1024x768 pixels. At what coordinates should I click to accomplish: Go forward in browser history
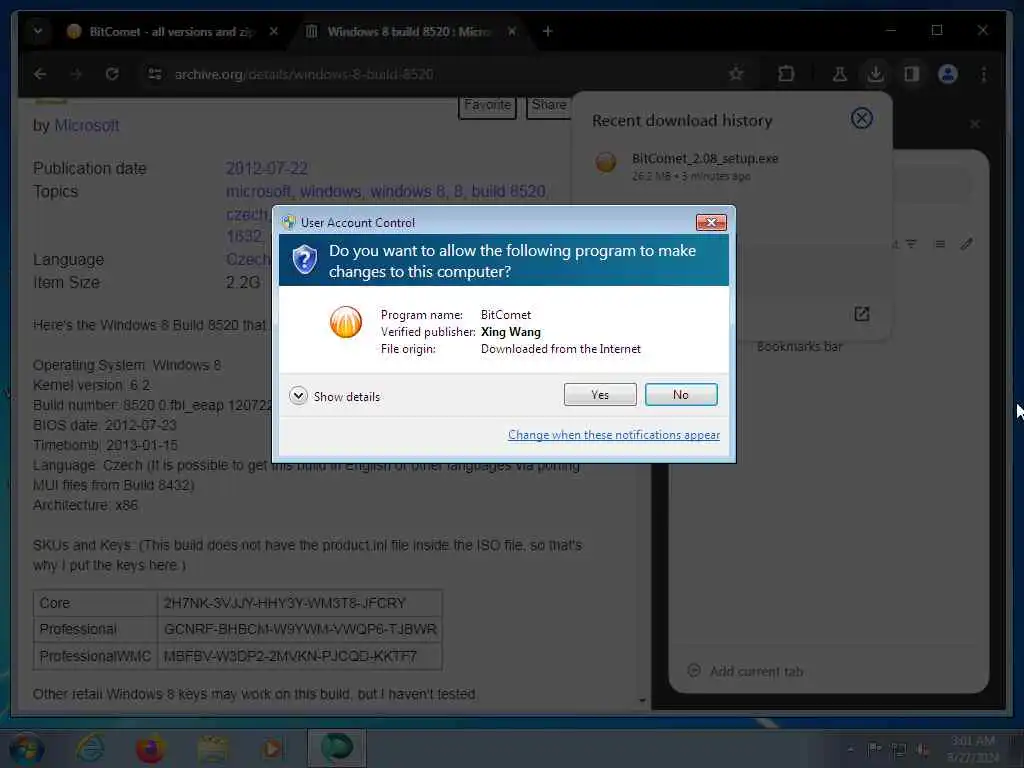(x=76, y=74)
